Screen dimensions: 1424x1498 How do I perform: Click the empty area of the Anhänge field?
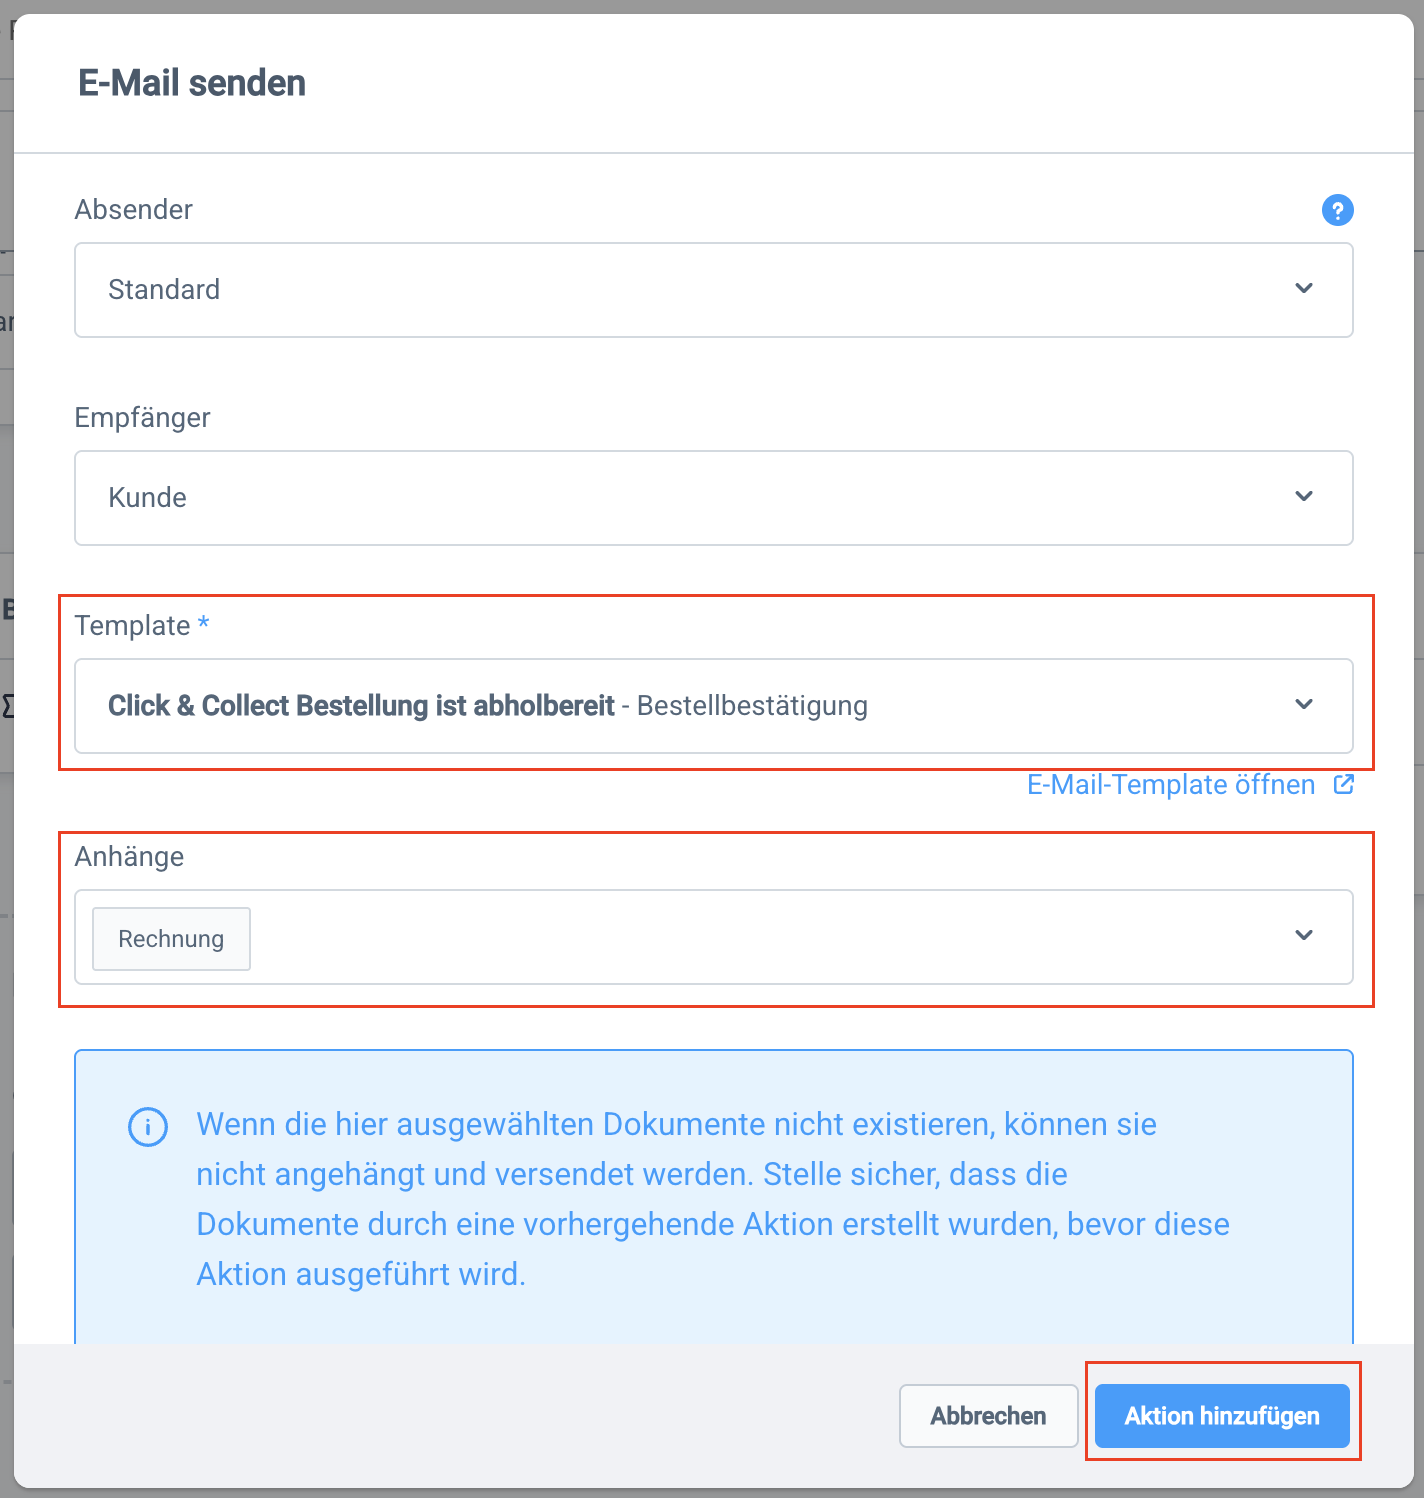coord(760,938)
